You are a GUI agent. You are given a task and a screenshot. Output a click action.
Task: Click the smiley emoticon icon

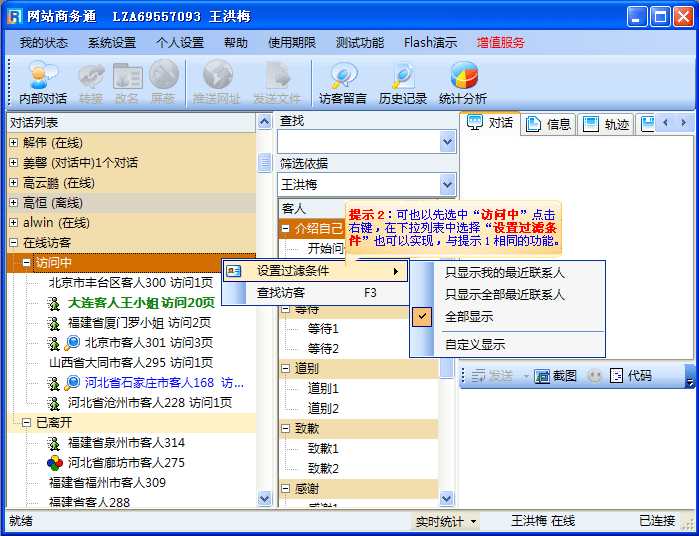[595, 376]
